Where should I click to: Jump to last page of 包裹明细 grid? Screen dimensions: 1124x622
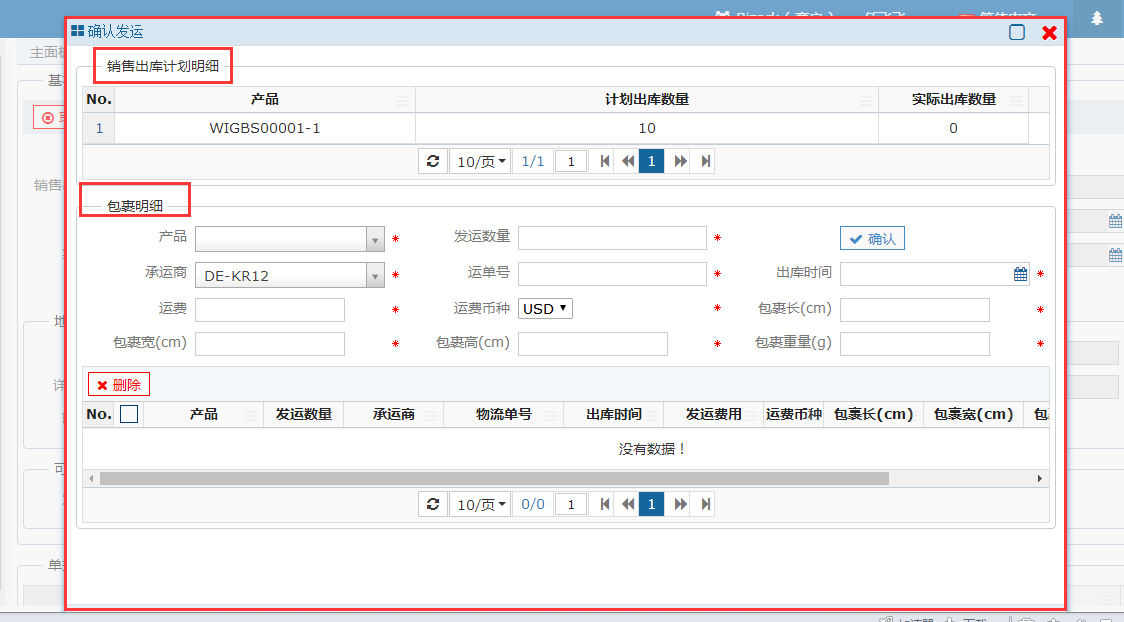(x=705, y=504)
